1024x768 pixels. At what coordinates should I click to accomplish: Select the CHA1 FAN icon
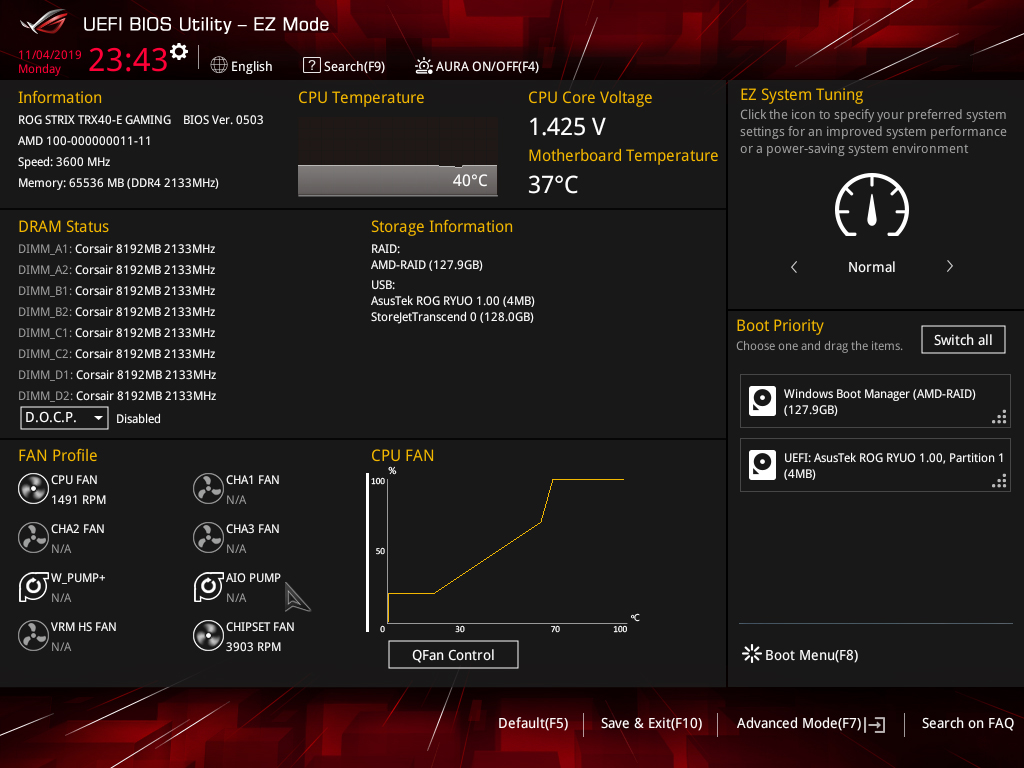pos(208,488)
